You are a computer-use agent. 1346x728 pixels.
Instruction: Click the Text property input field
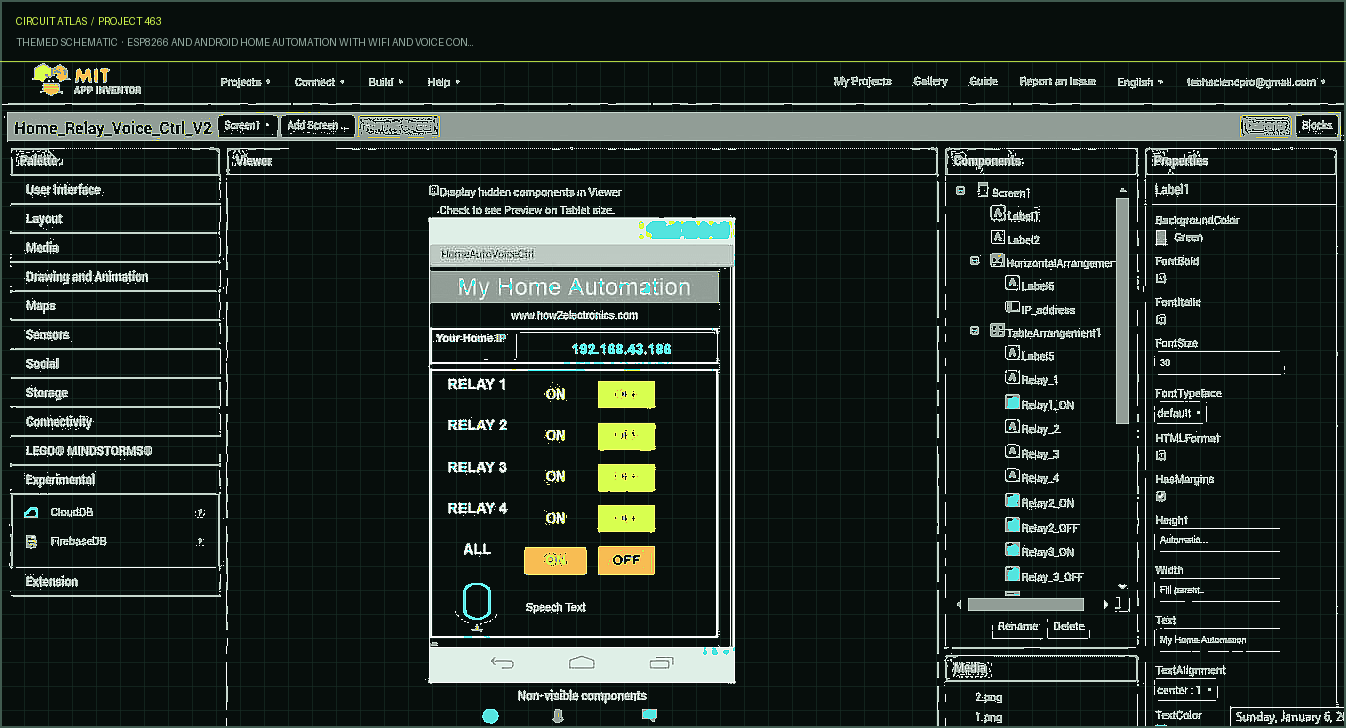pos(1218,640)
